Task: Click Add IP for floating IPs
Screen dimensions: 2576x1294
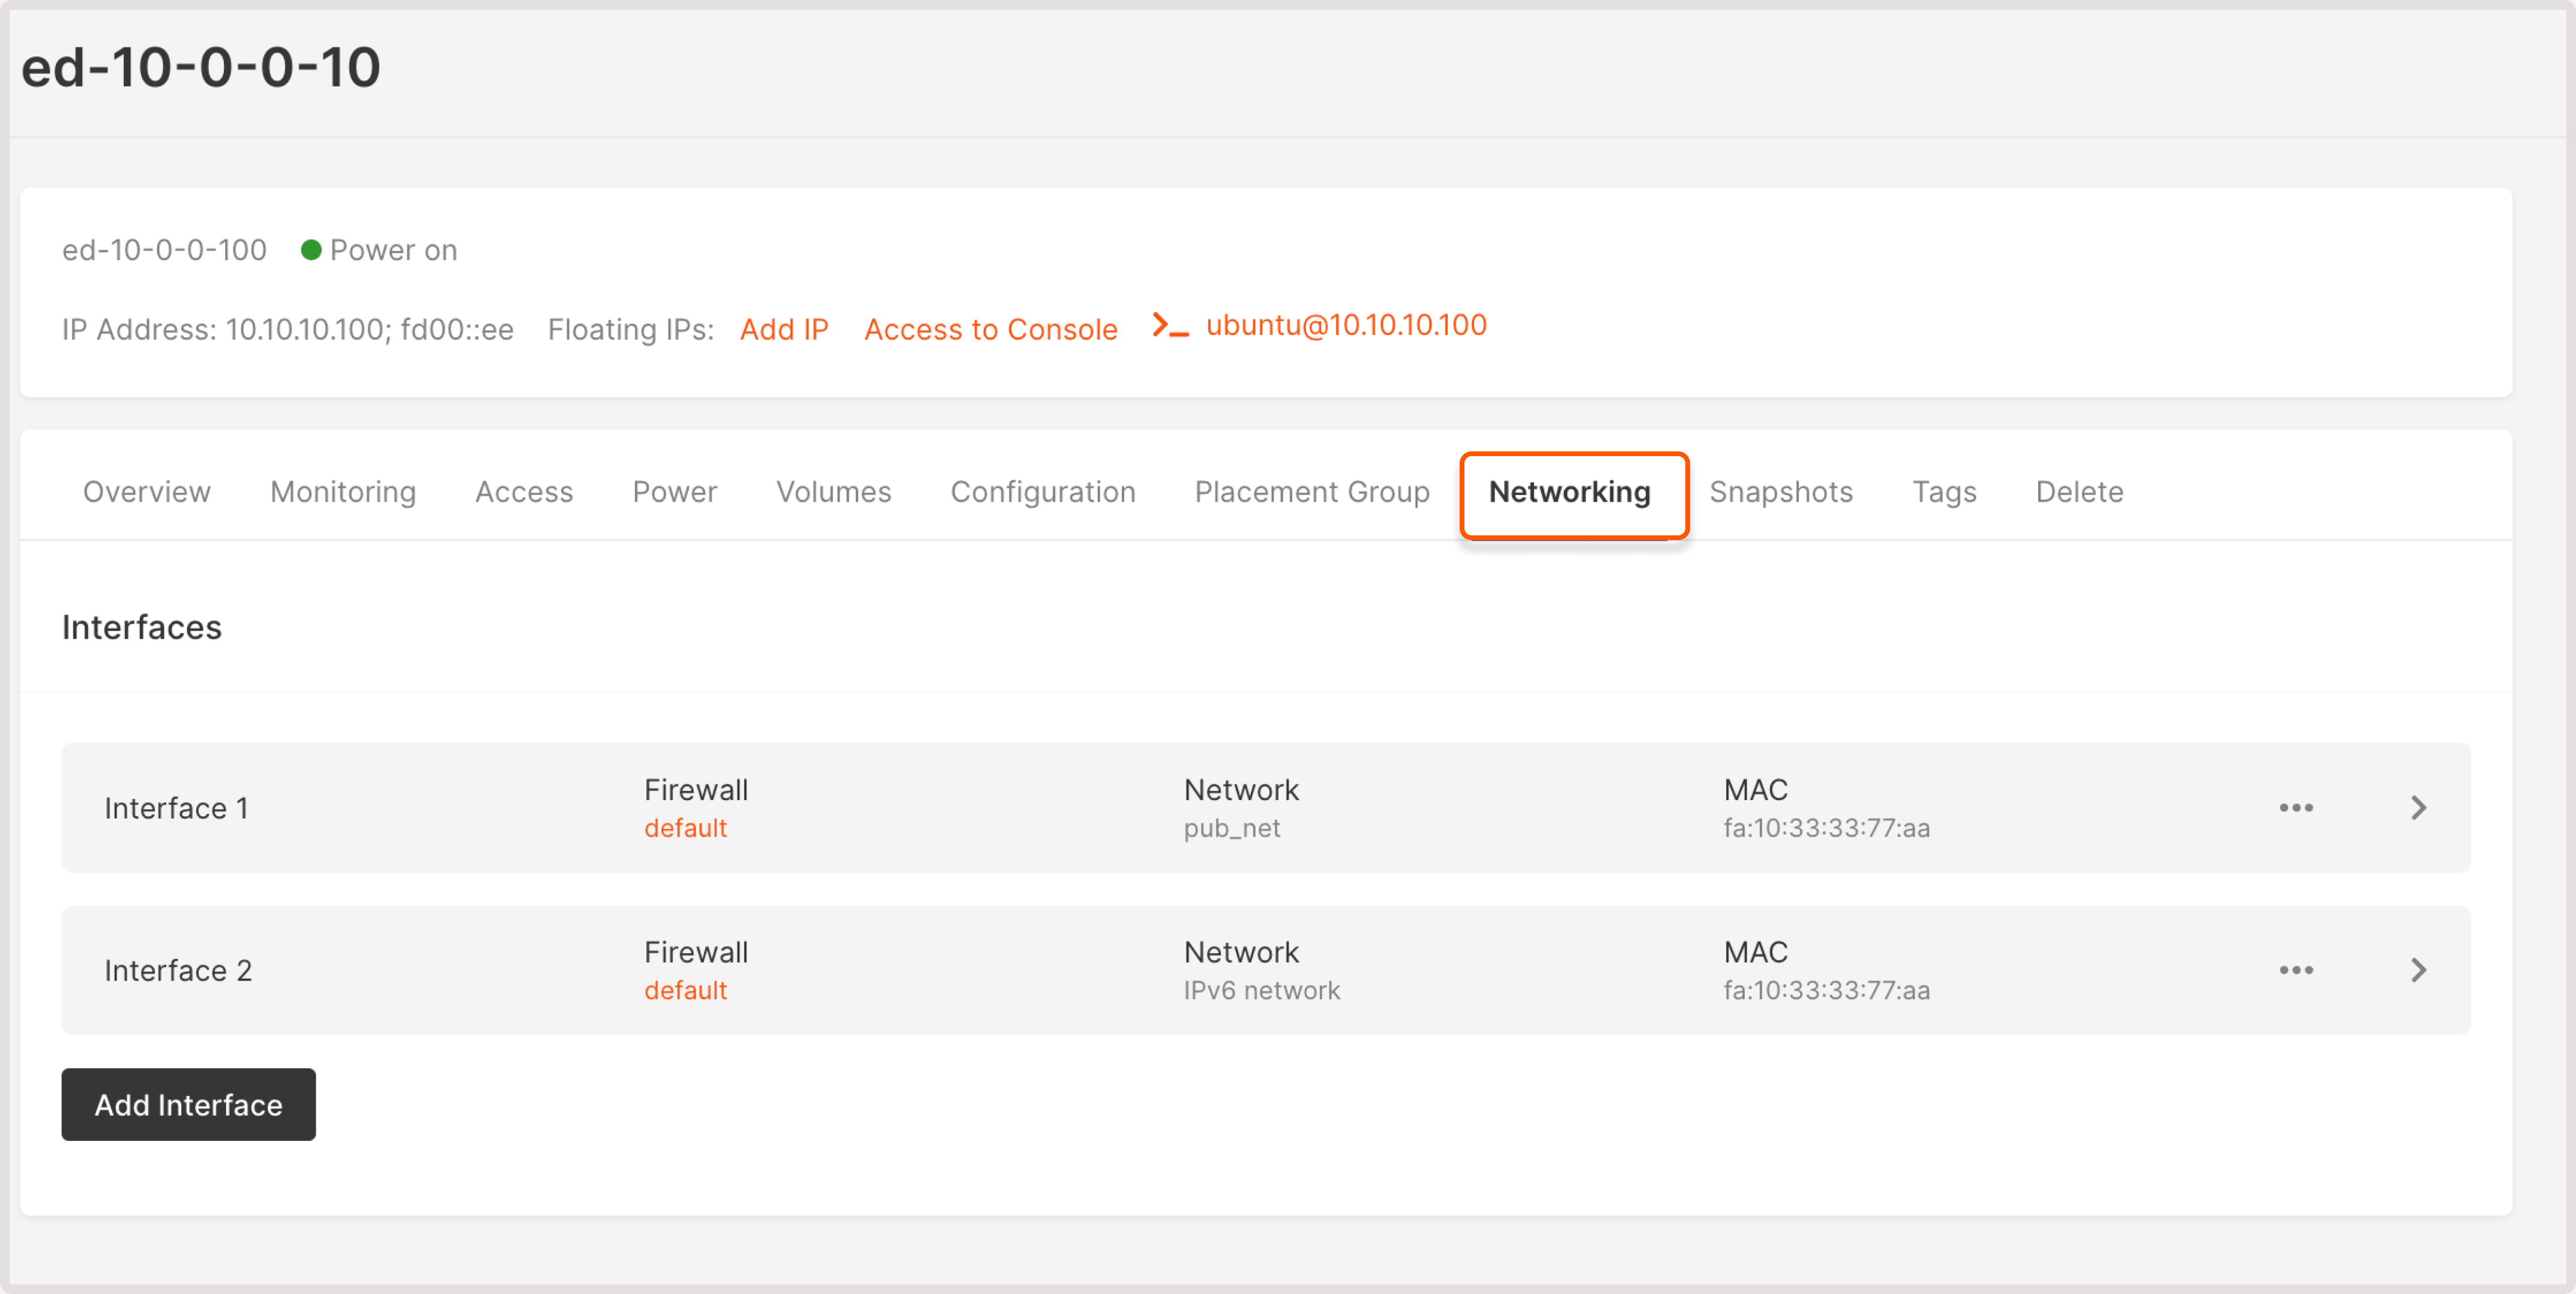Action: click(784, 329)
